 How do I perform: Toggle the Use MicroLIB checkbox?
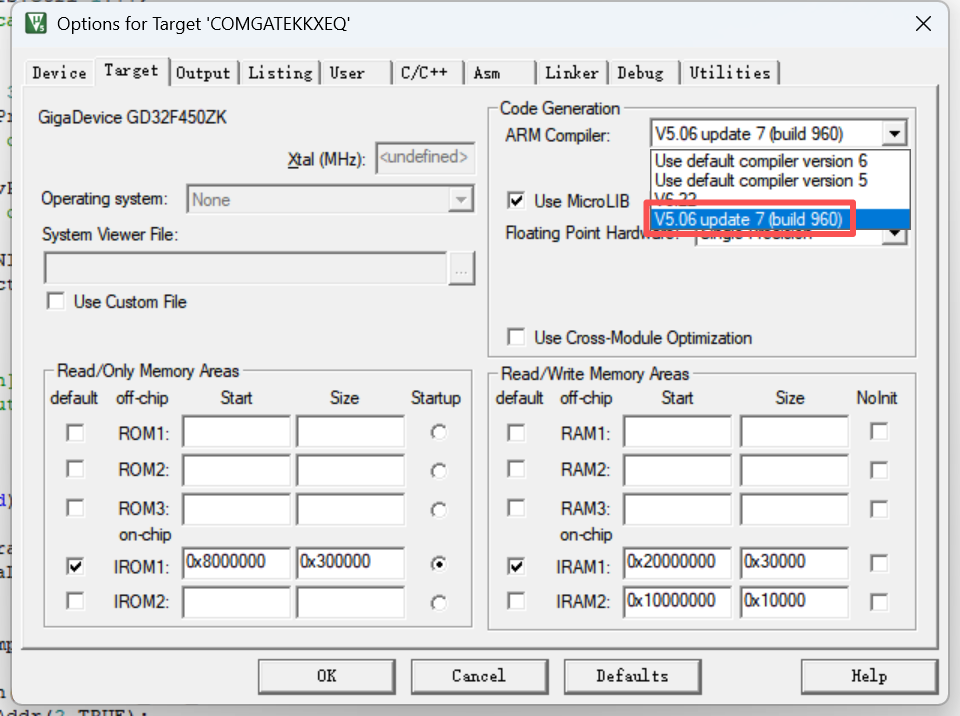point(516,201)
